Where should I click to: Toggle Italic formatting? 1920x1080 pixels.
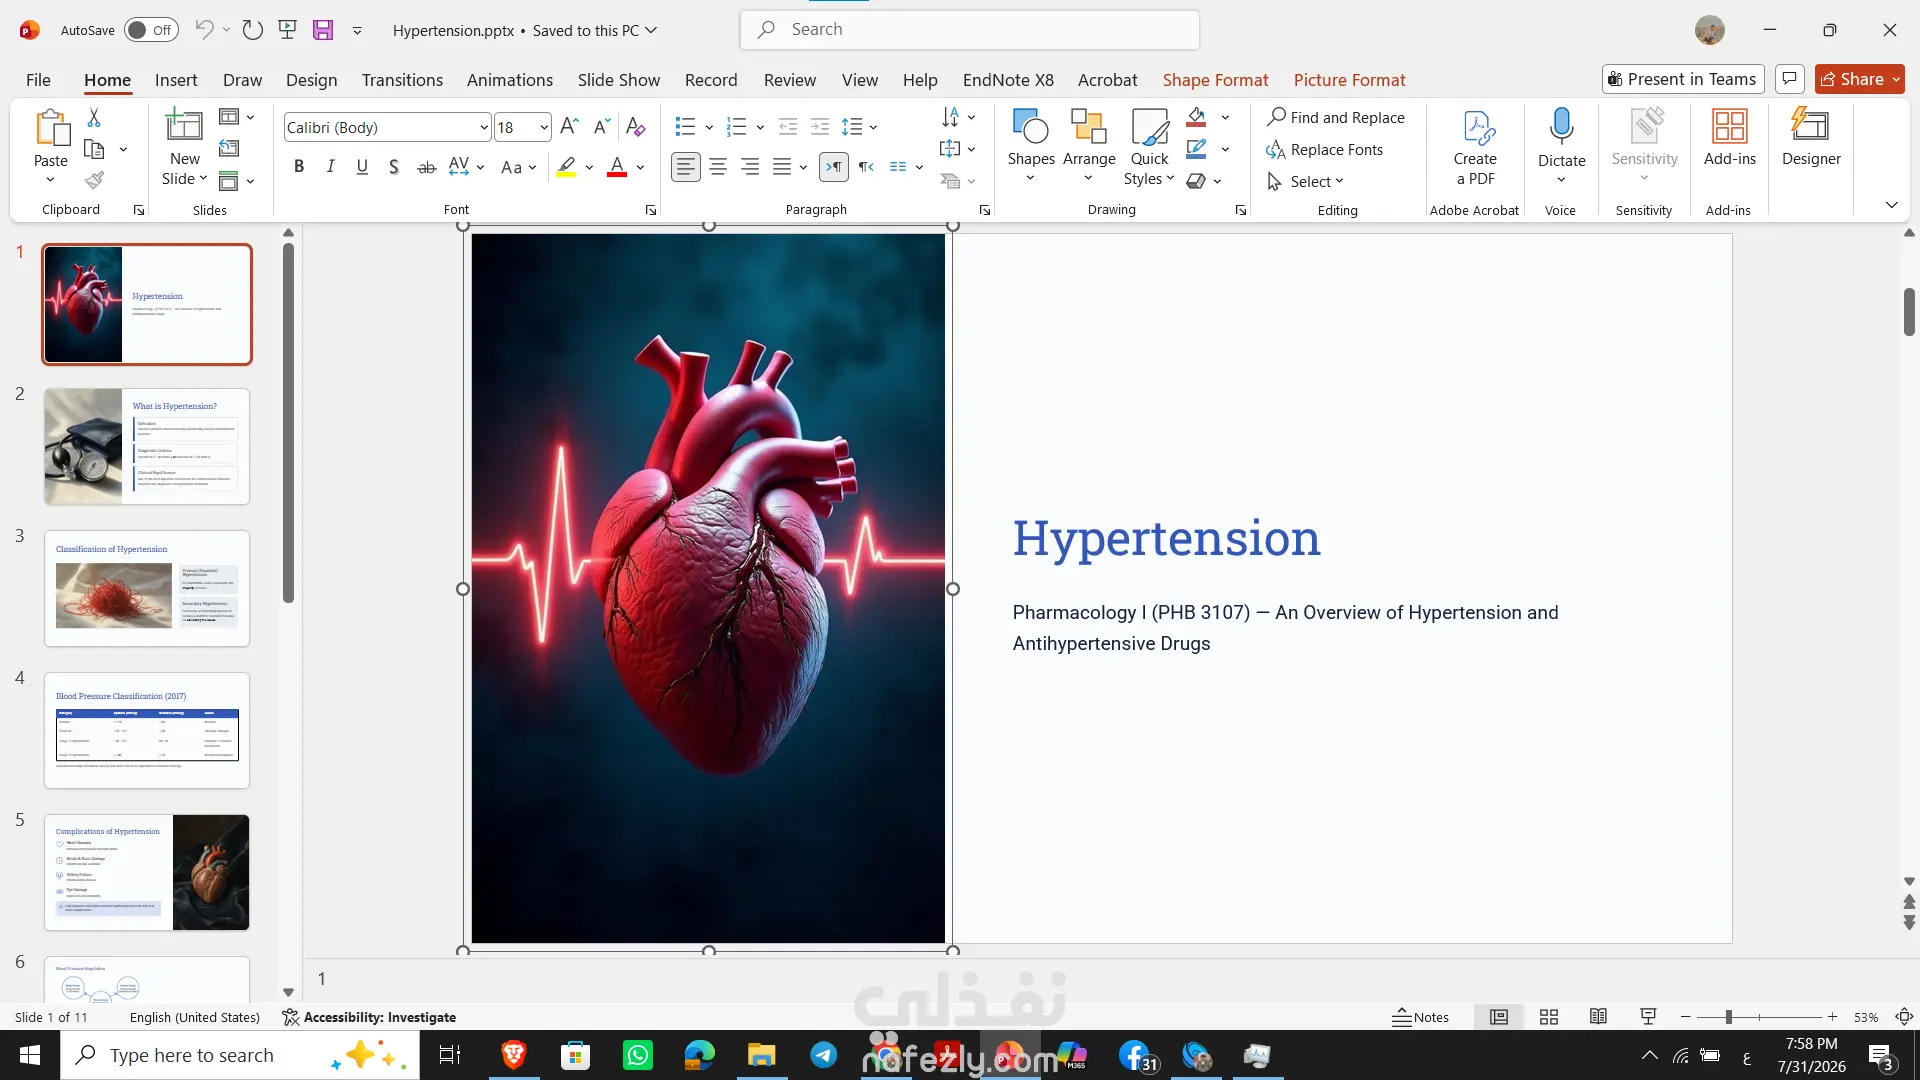tap(330, 167)
